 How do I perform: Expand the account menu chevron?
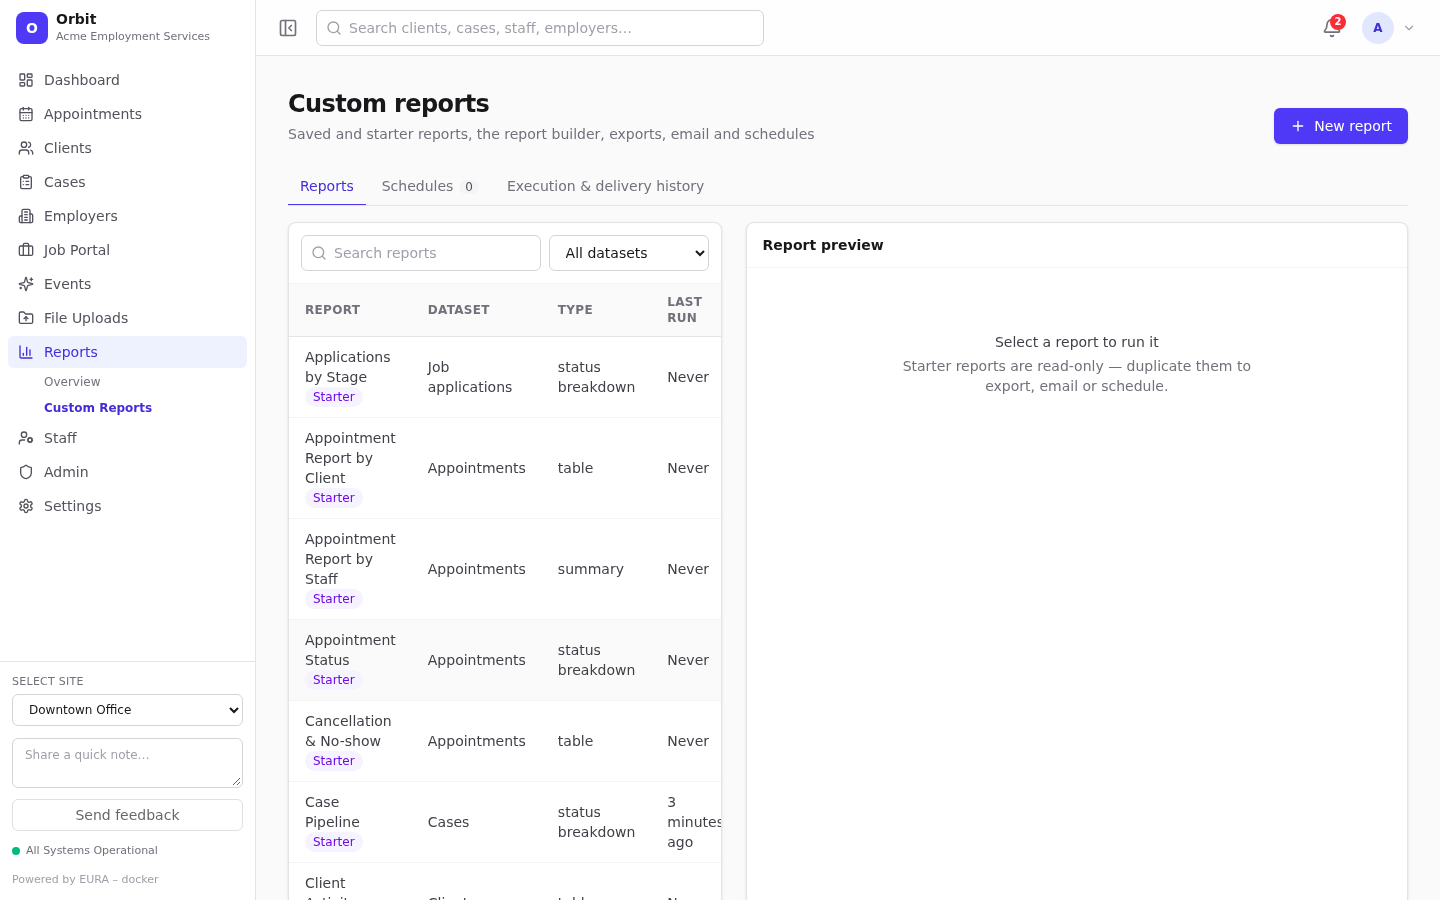(x=1409, y=28)
